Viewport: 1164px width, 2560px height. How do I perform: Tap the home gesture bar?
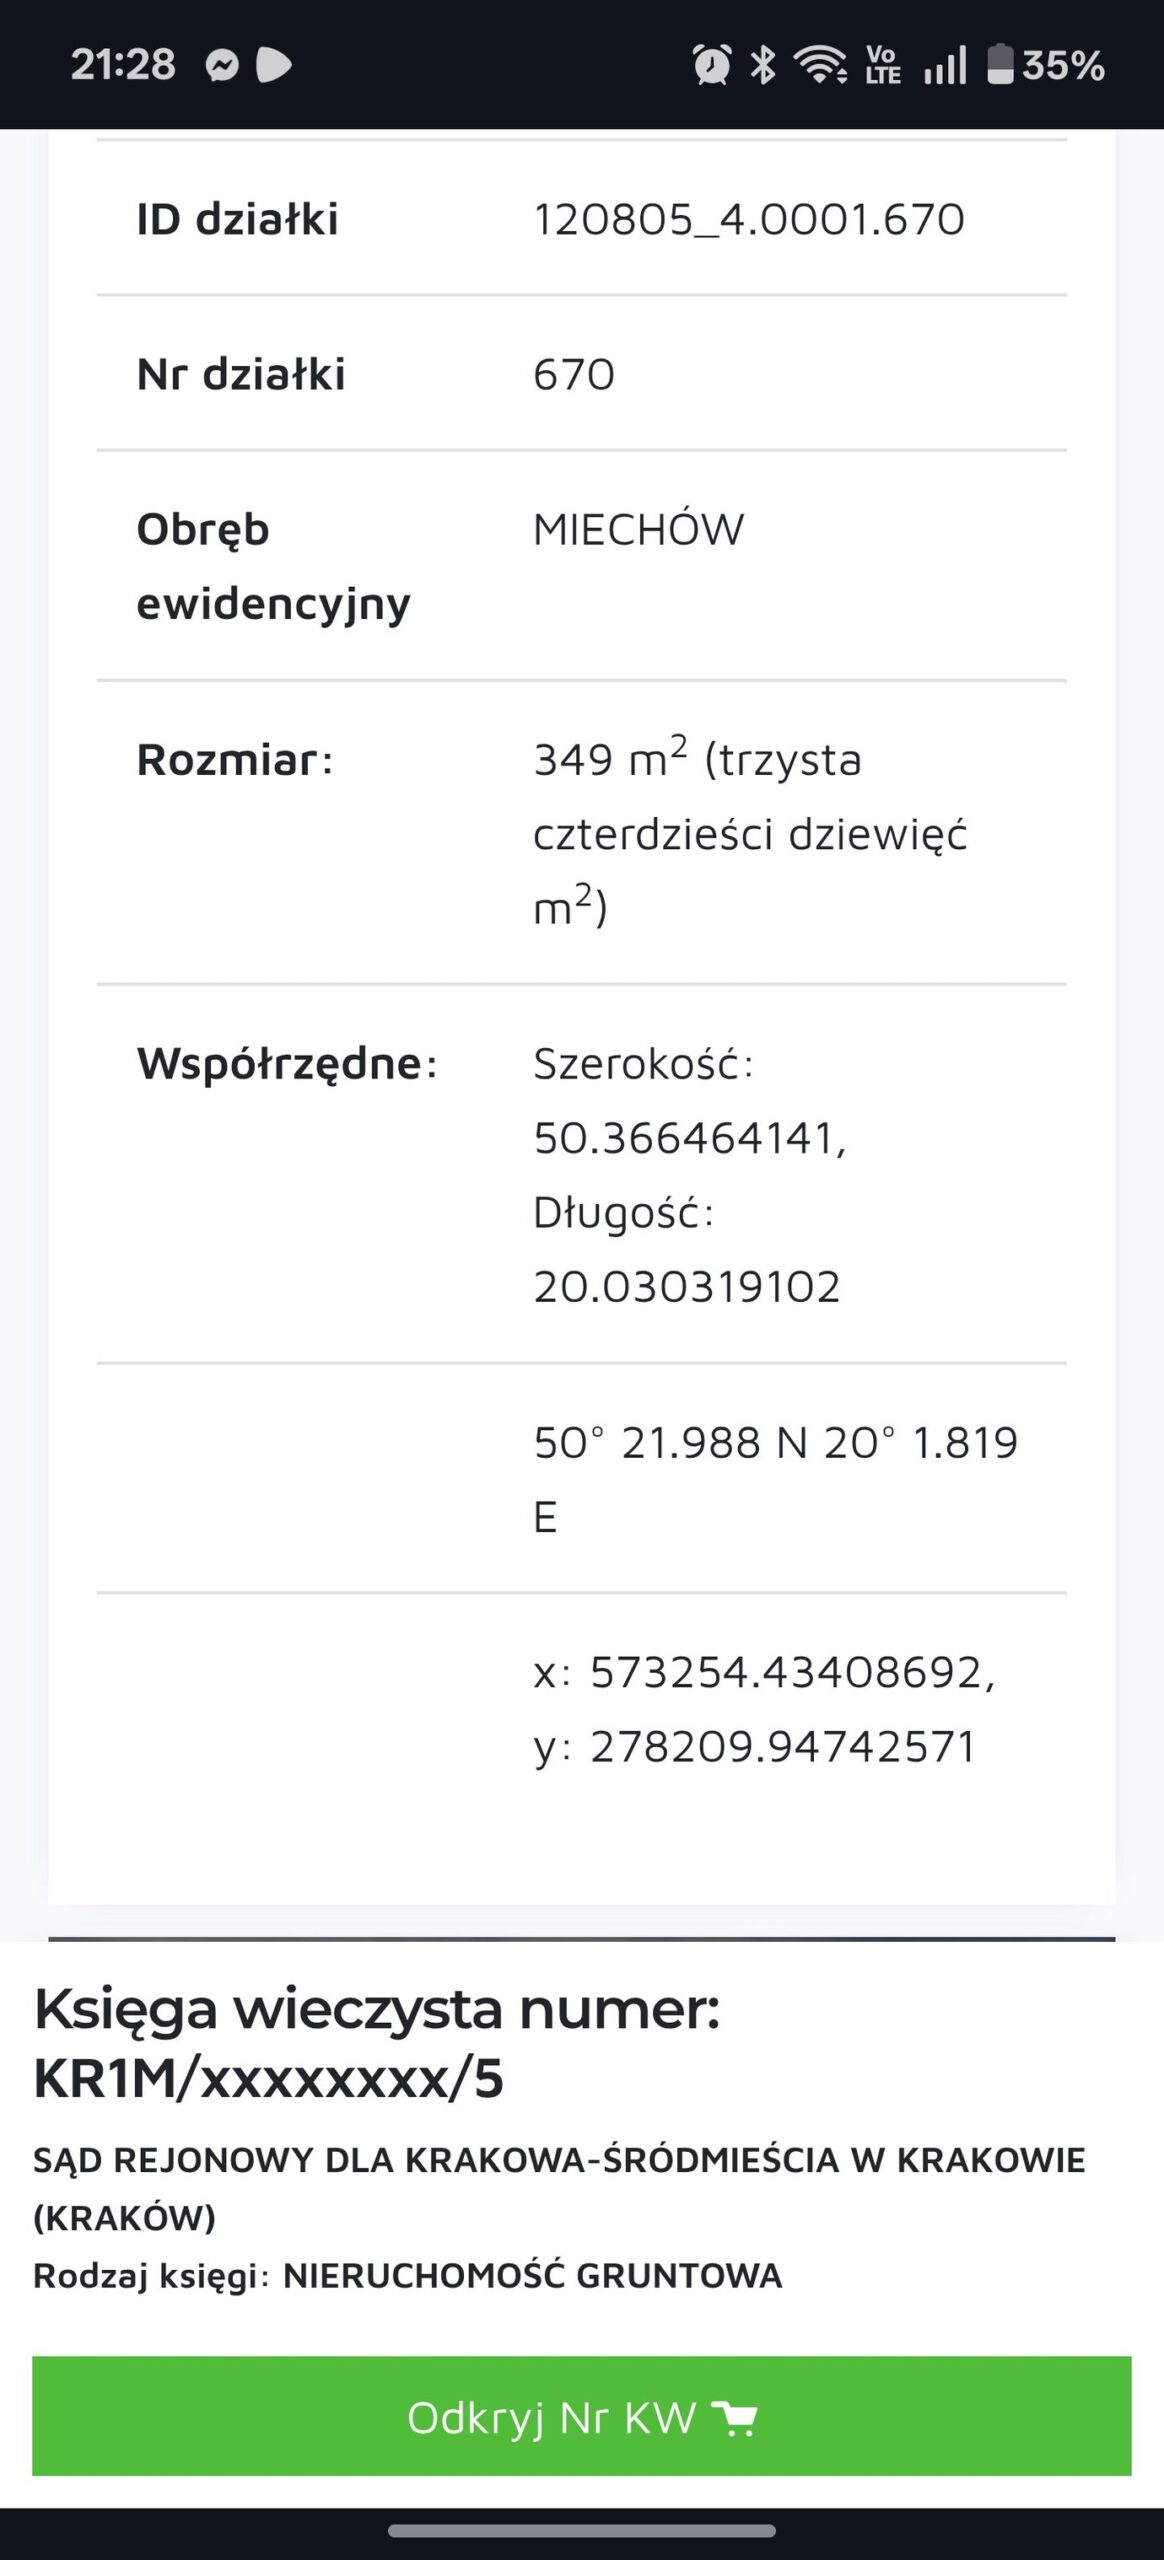pyautogui.click(x=582, y=2532)
